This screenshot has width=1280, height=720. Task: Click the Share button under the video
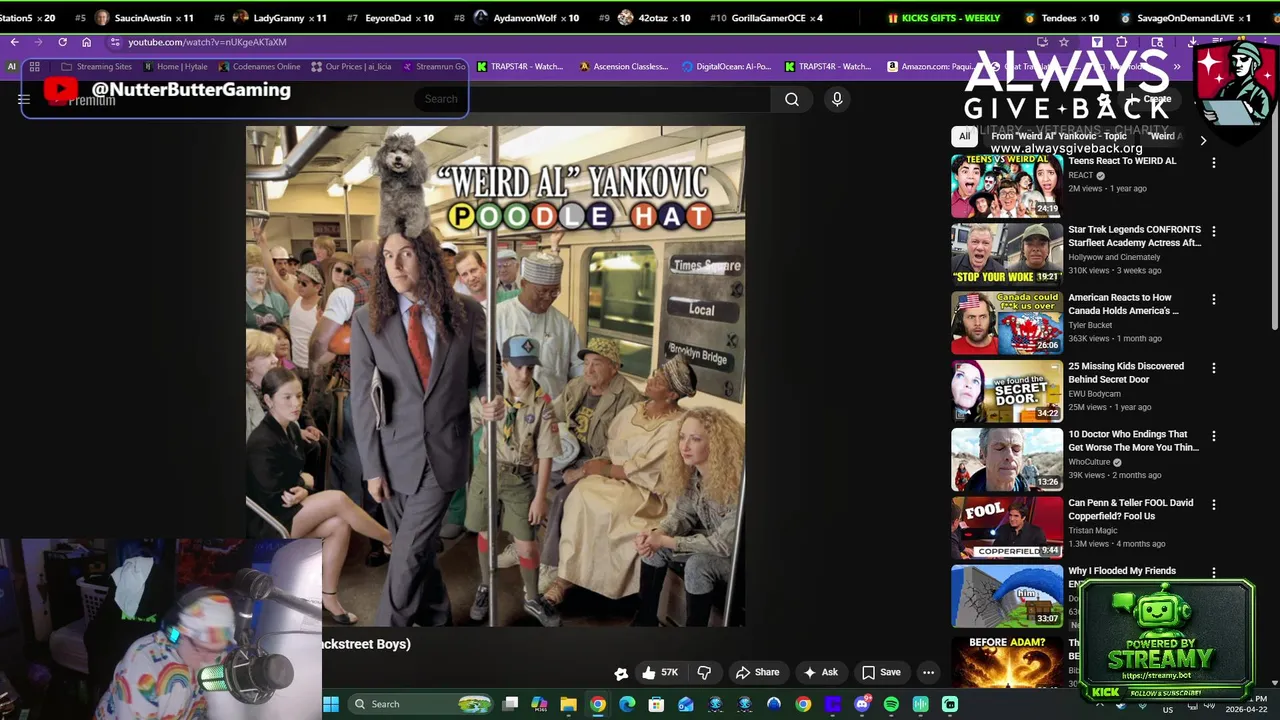pos(757,673)
